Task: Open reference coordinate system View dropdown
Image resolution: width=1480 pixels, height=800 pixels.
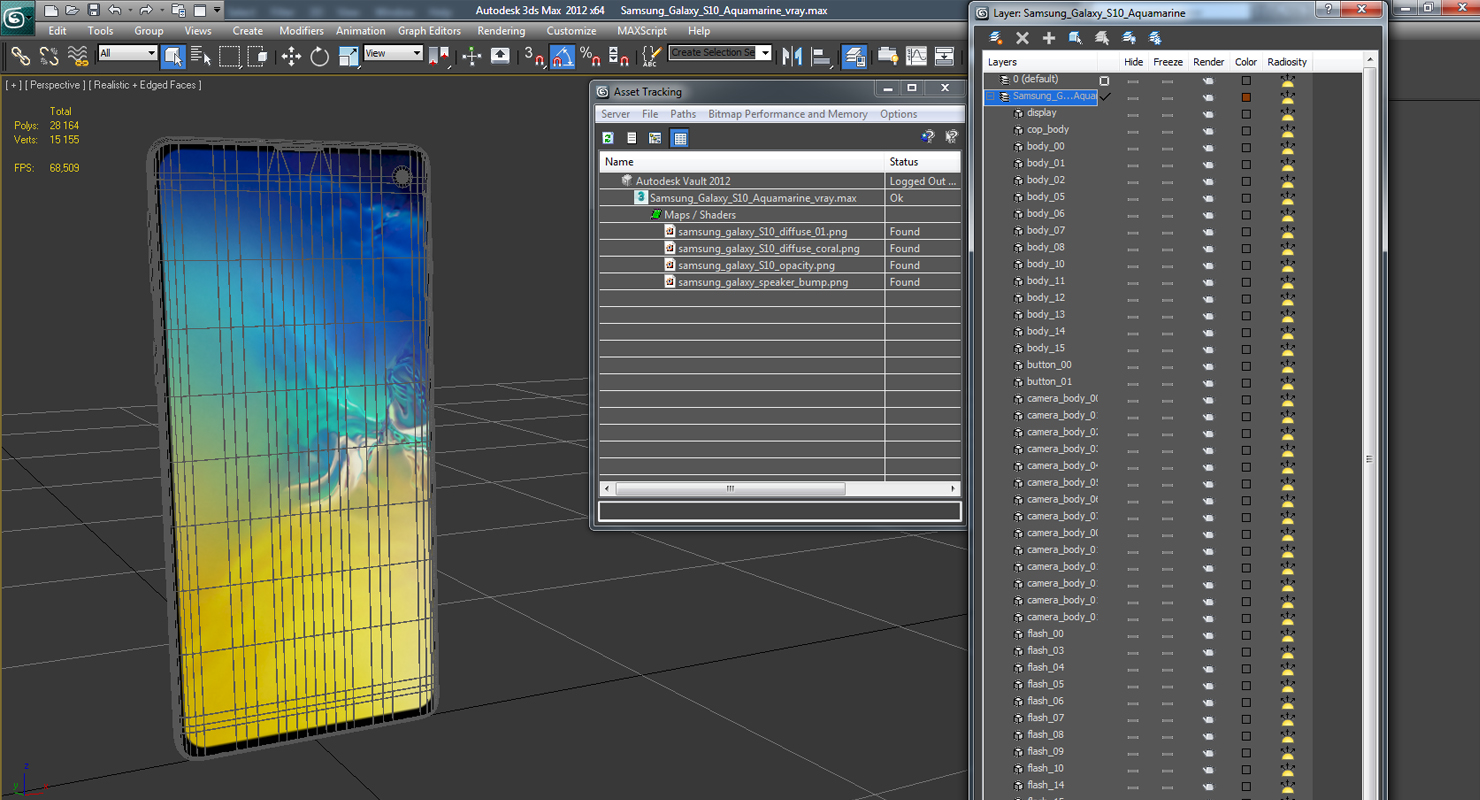Action: point(393,53)
